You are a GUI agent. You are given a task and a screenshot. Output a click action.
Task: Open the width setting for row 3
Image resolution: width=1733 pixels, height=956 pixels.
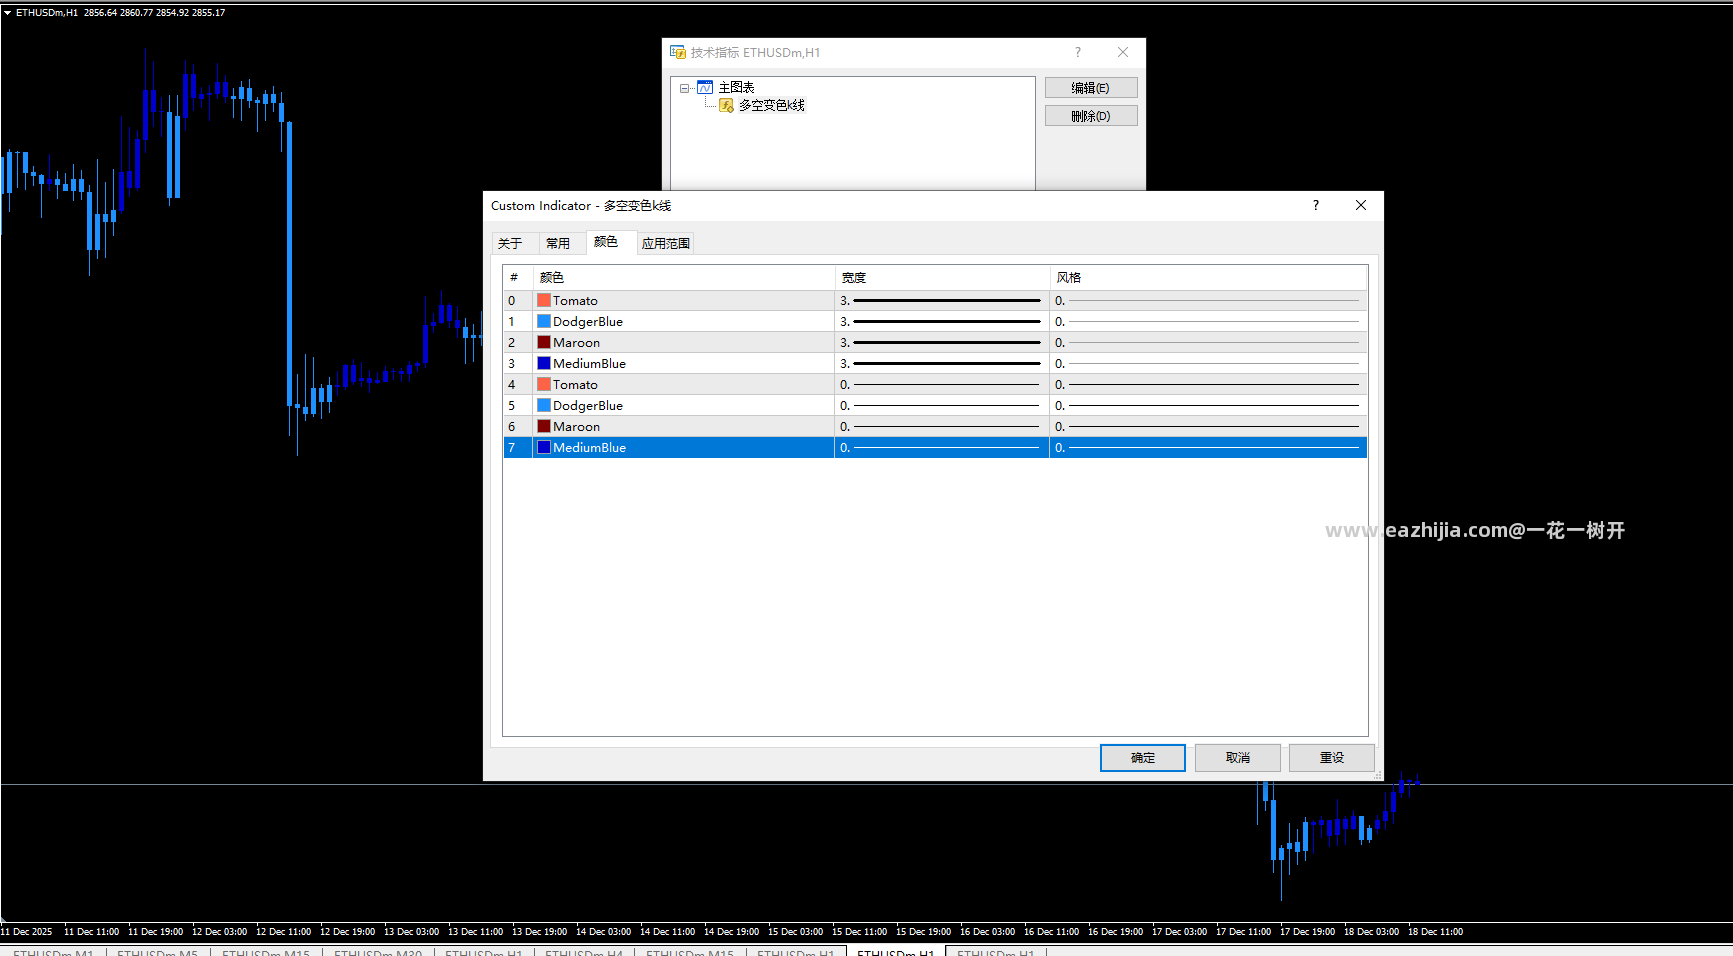(x=942, y=363)
